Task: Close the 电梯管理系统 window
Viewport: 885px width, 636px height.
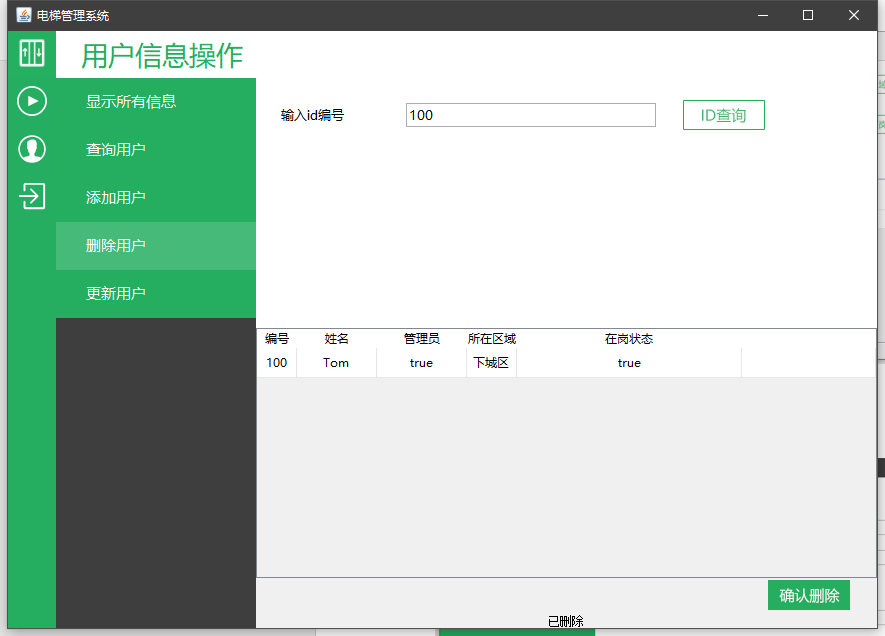Action: tap(854, 15)
